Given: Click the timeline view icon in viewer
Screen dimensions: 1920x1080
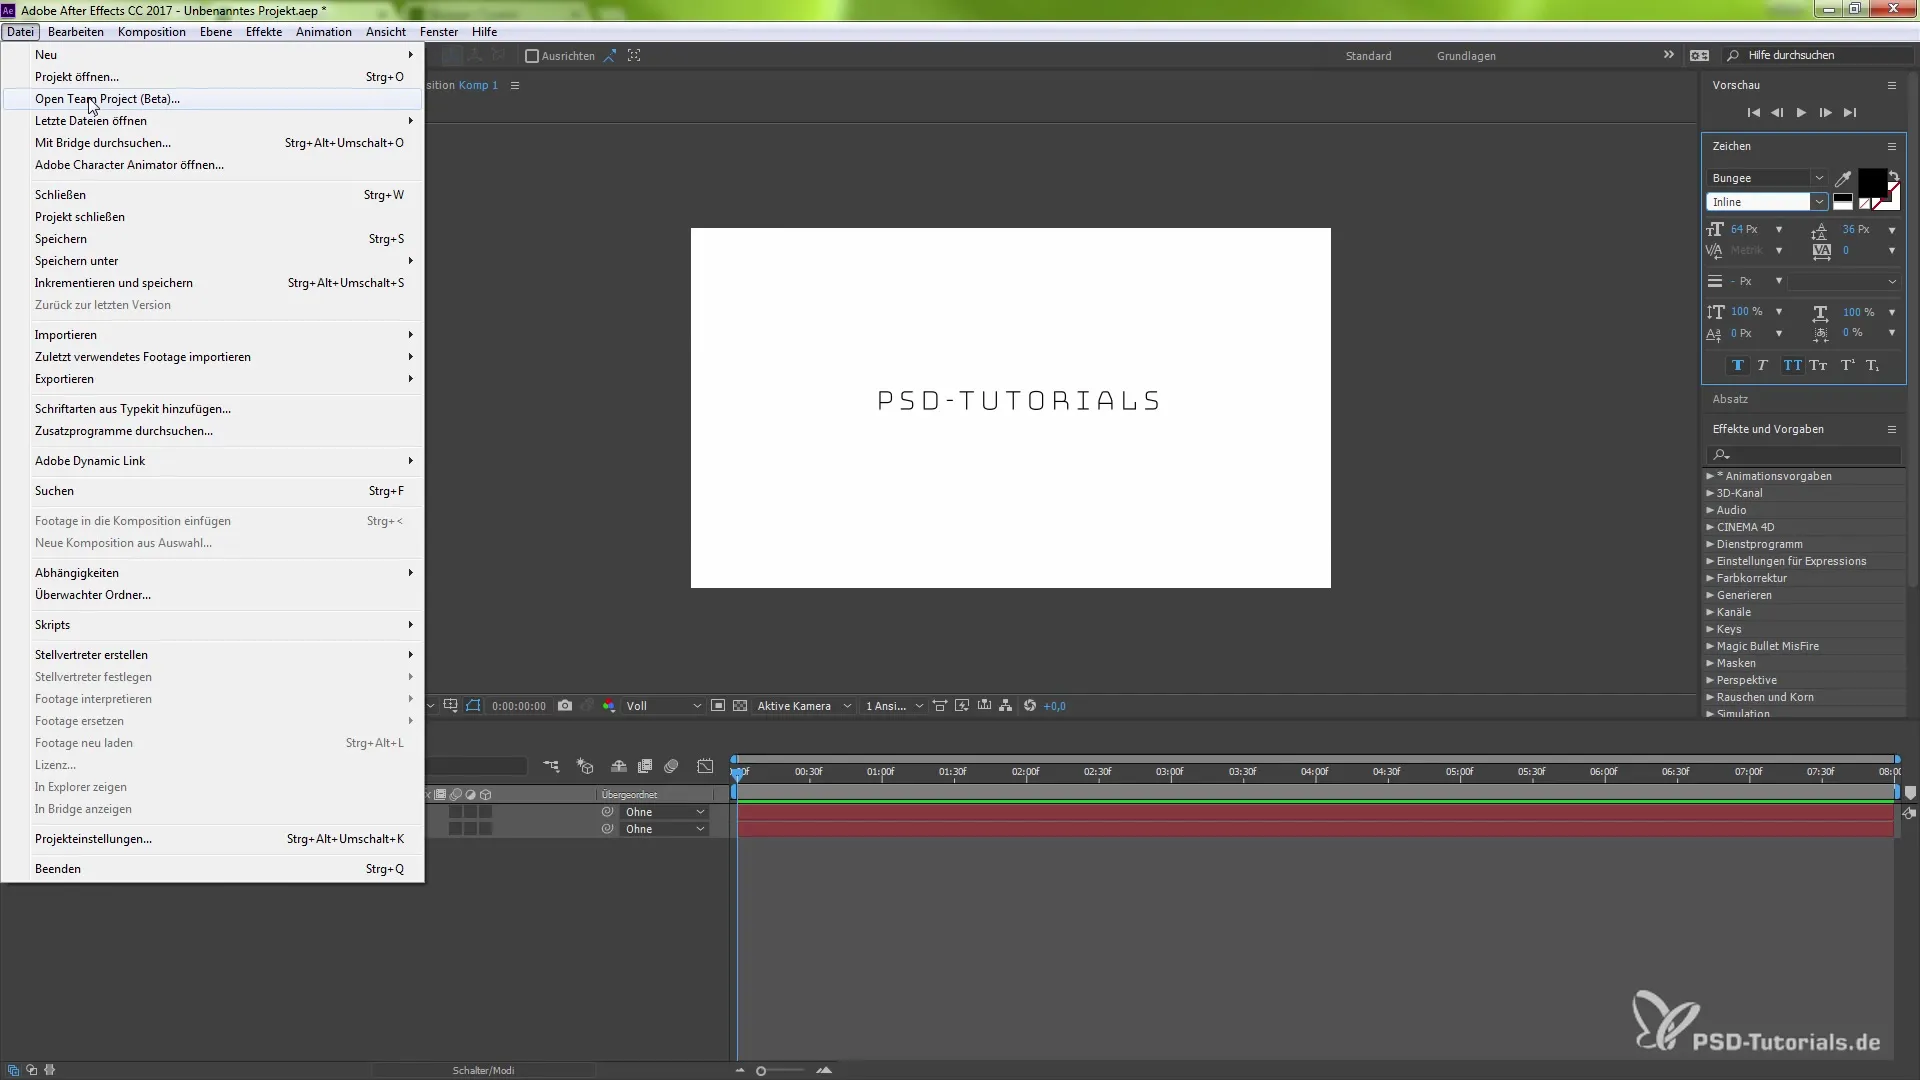Looking at the screenshot, I should click(984, 706).
